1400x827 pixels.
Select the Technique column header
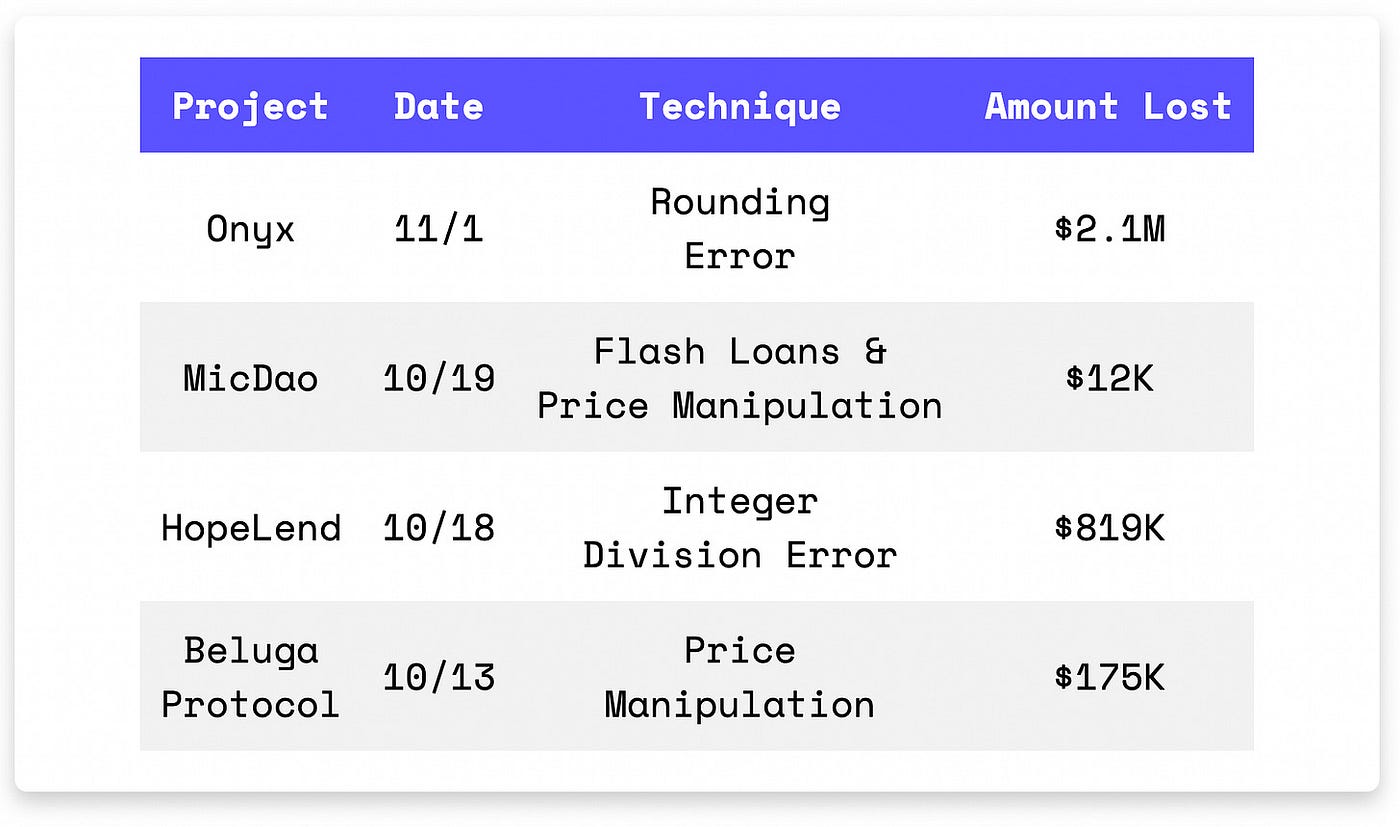[x=740, y=106]
